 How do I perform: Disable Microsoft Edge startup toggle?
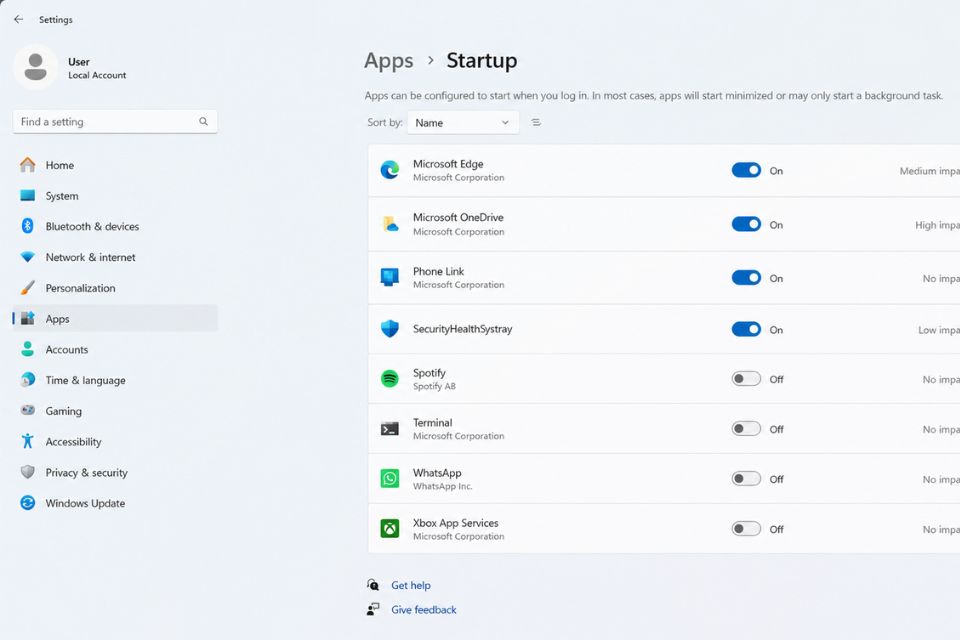click(x=746, y=170)
